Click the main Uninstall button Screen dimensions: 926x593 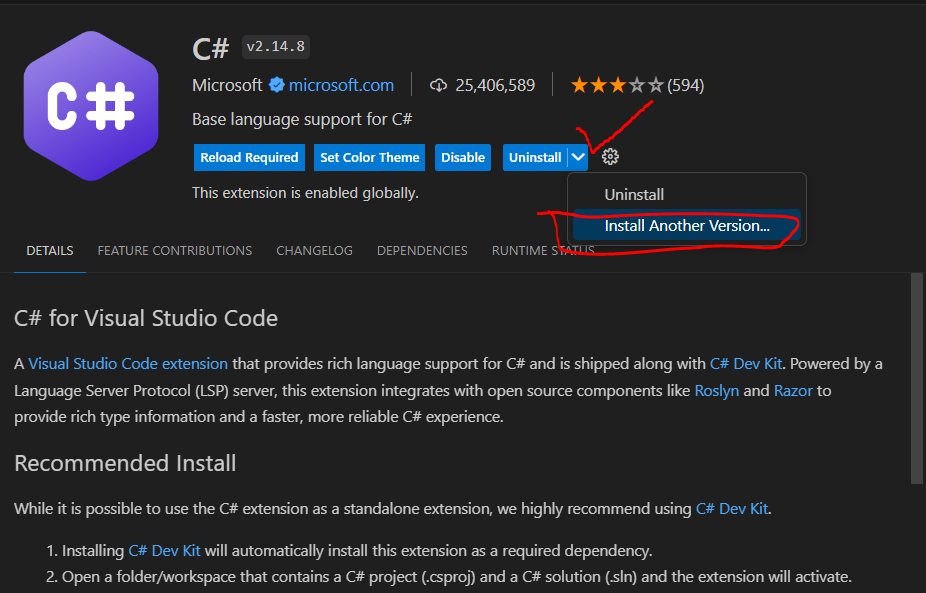pos(535,157)
